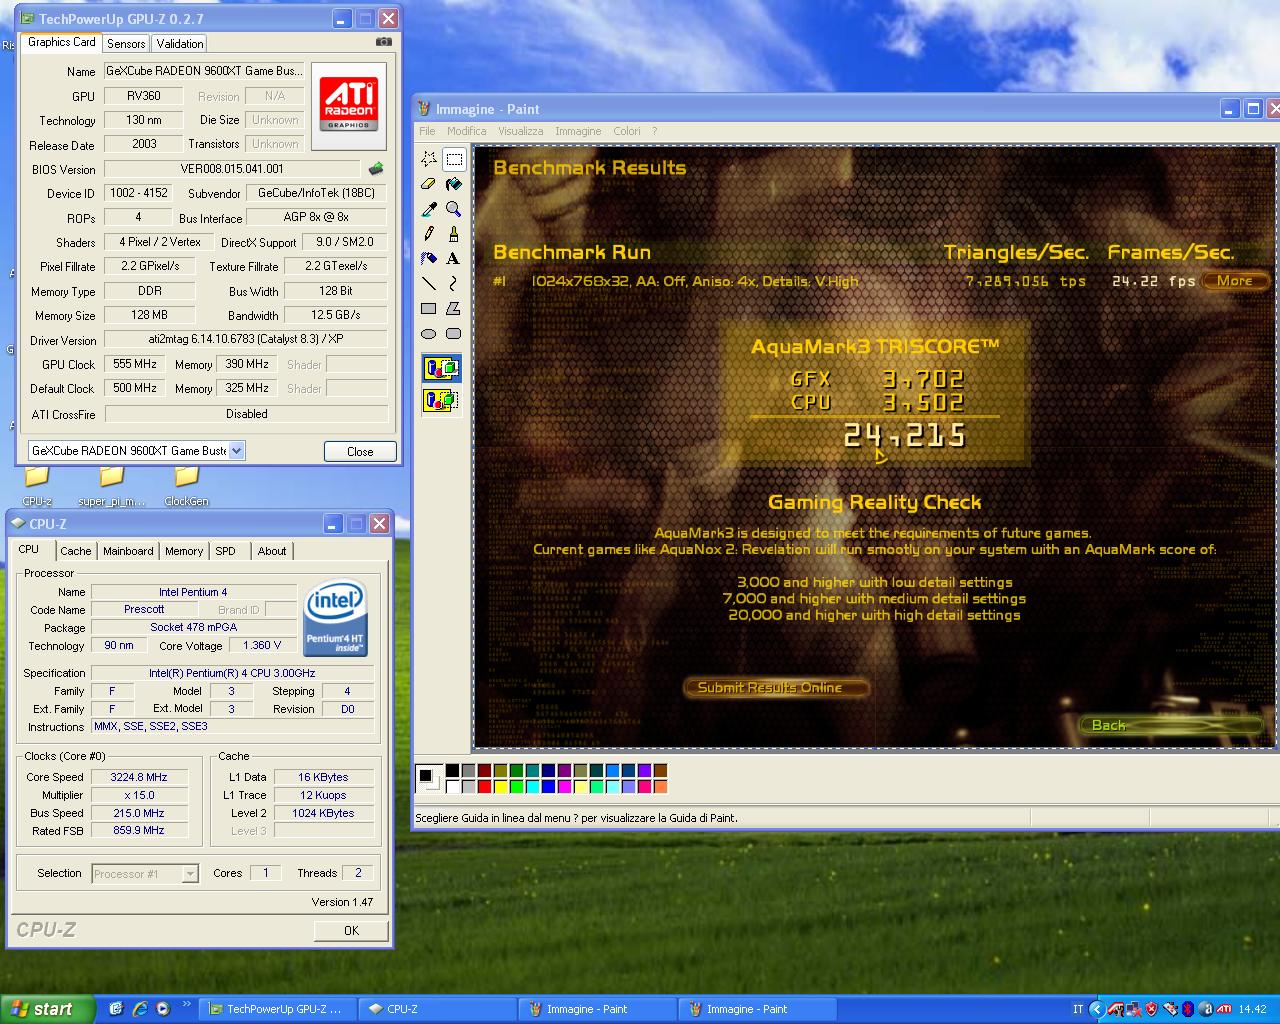Switch to TechPowerUp GPU-Z taskbar button
Viewport: 1280px width, 1024px height.
(x=276, y=1009)
